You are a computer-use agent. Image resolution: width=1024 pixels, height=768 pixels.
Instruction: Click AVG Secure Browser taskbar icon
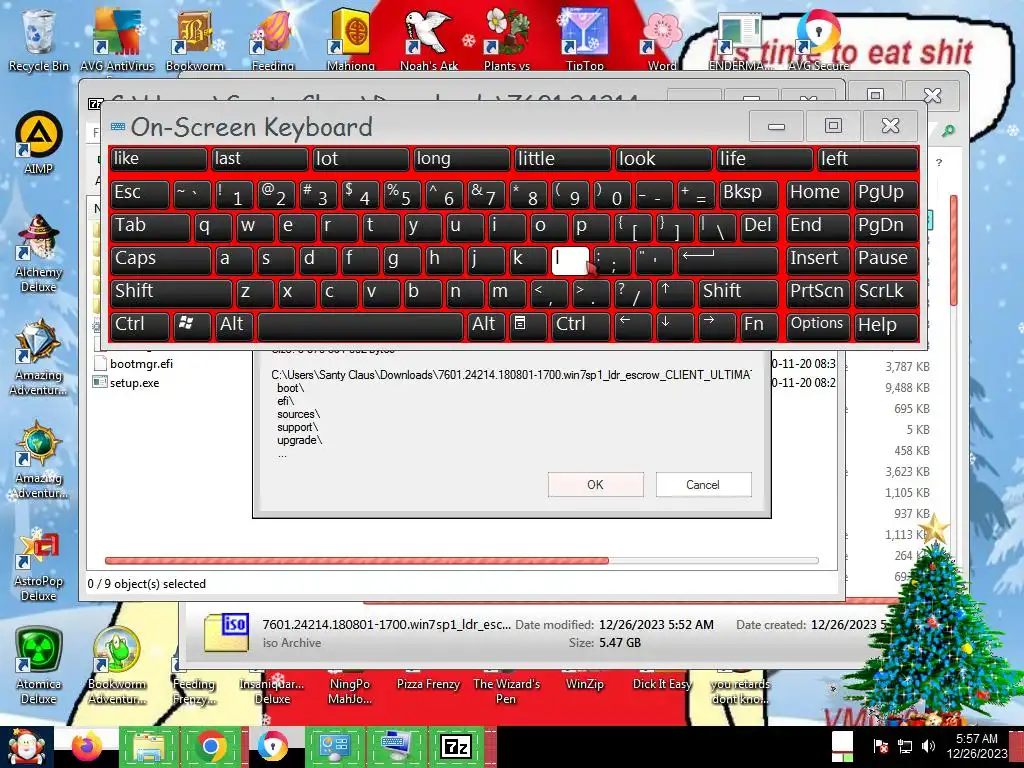click(272, 746)
